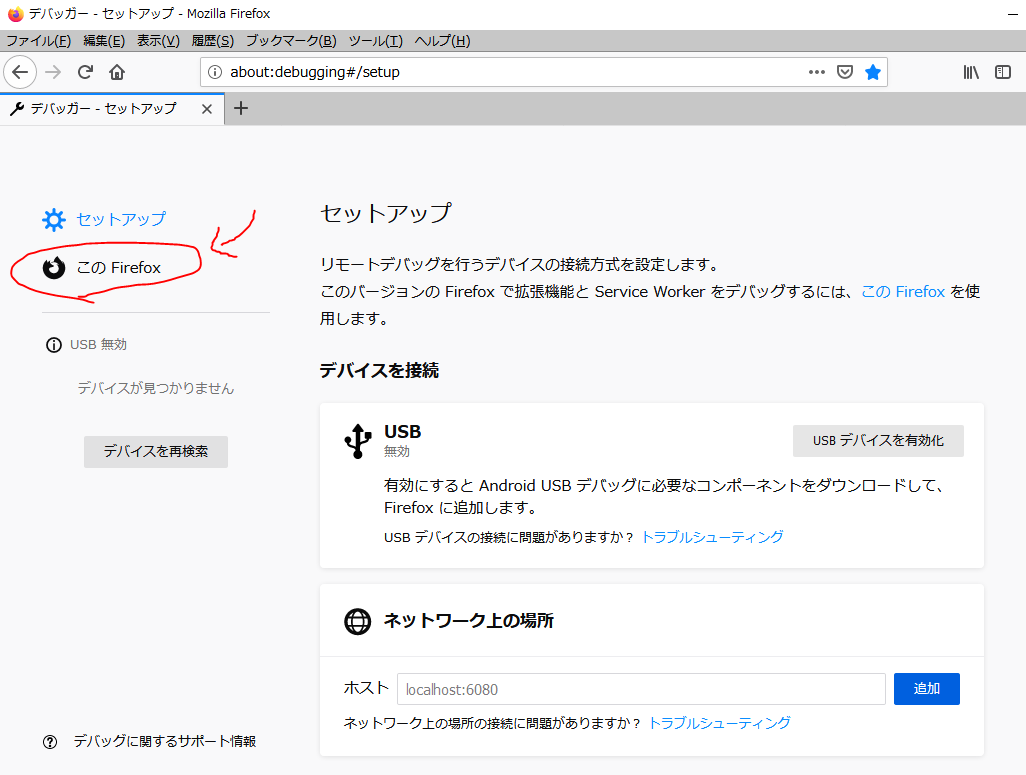Follow the この Firefox link in description
The width and height of the screenshot is (1026, 775).
click(x=903, y=291)
